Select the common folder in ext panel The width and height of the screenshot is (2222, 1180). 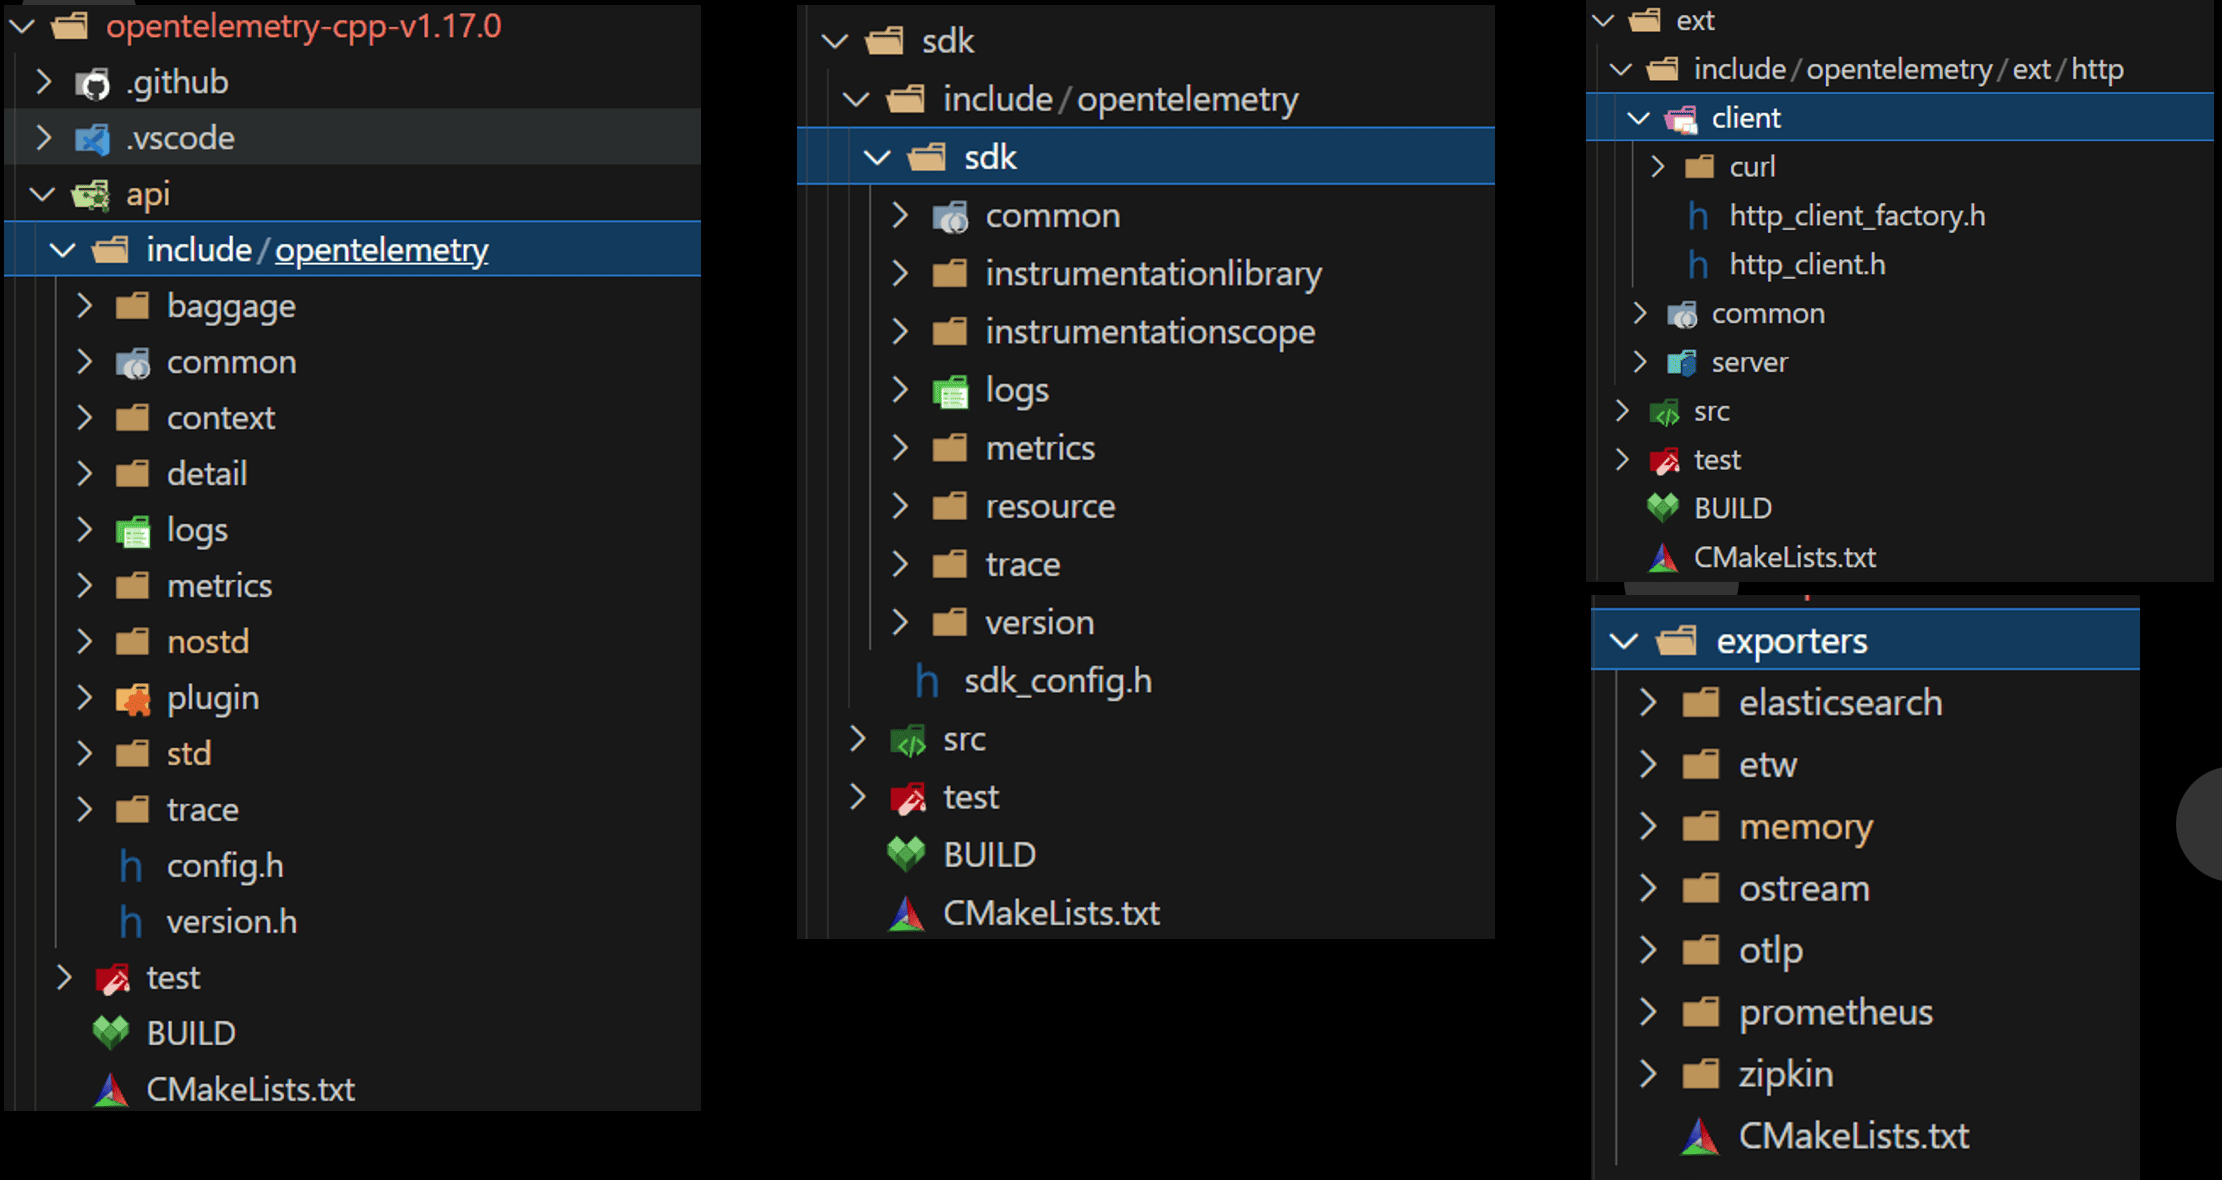pos(1900,314)
